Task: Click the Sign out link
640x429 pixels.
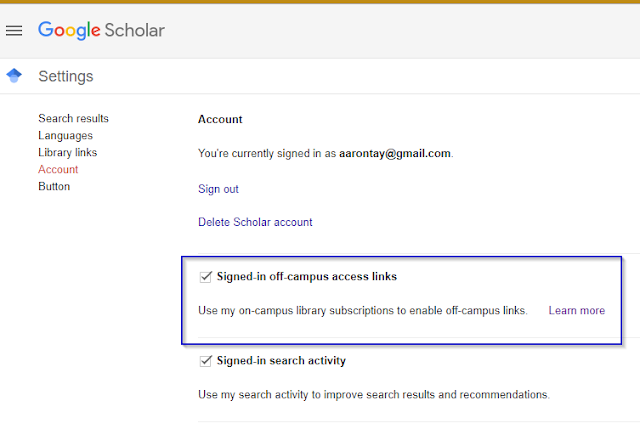Action: pos(218,189)
